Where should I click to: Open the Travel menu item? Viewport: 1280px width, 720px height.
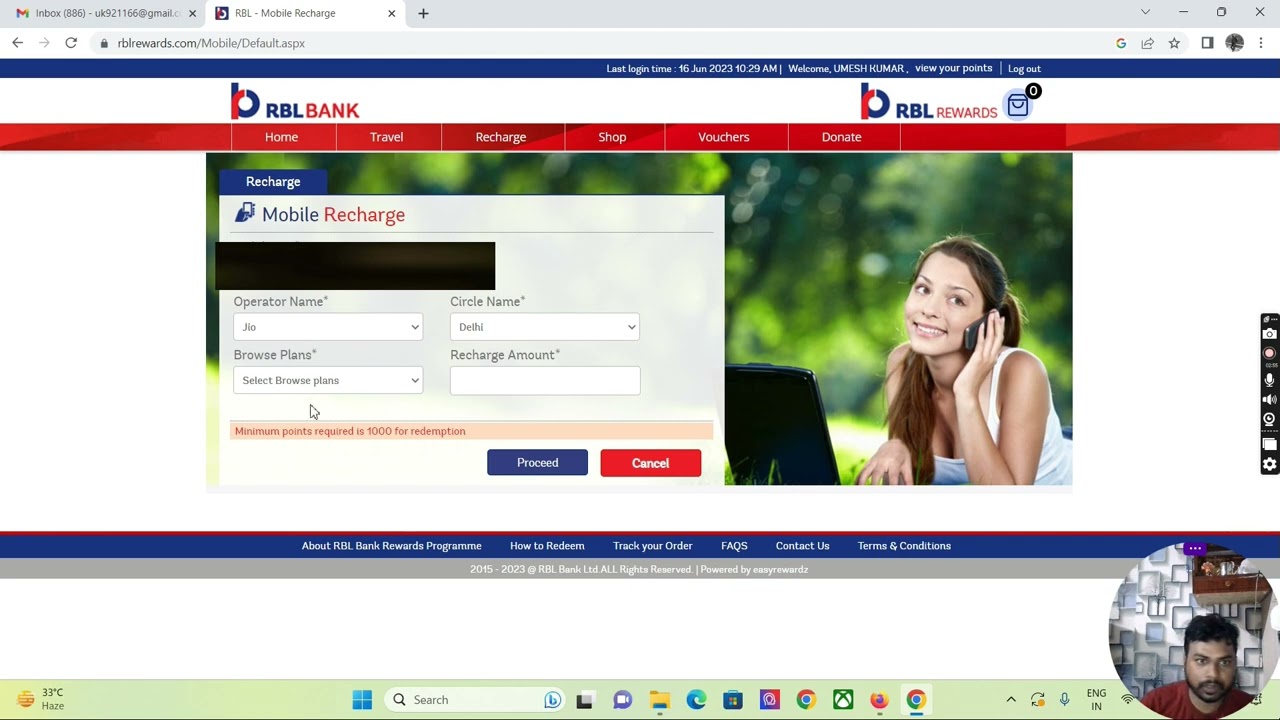tap(387, 137)
